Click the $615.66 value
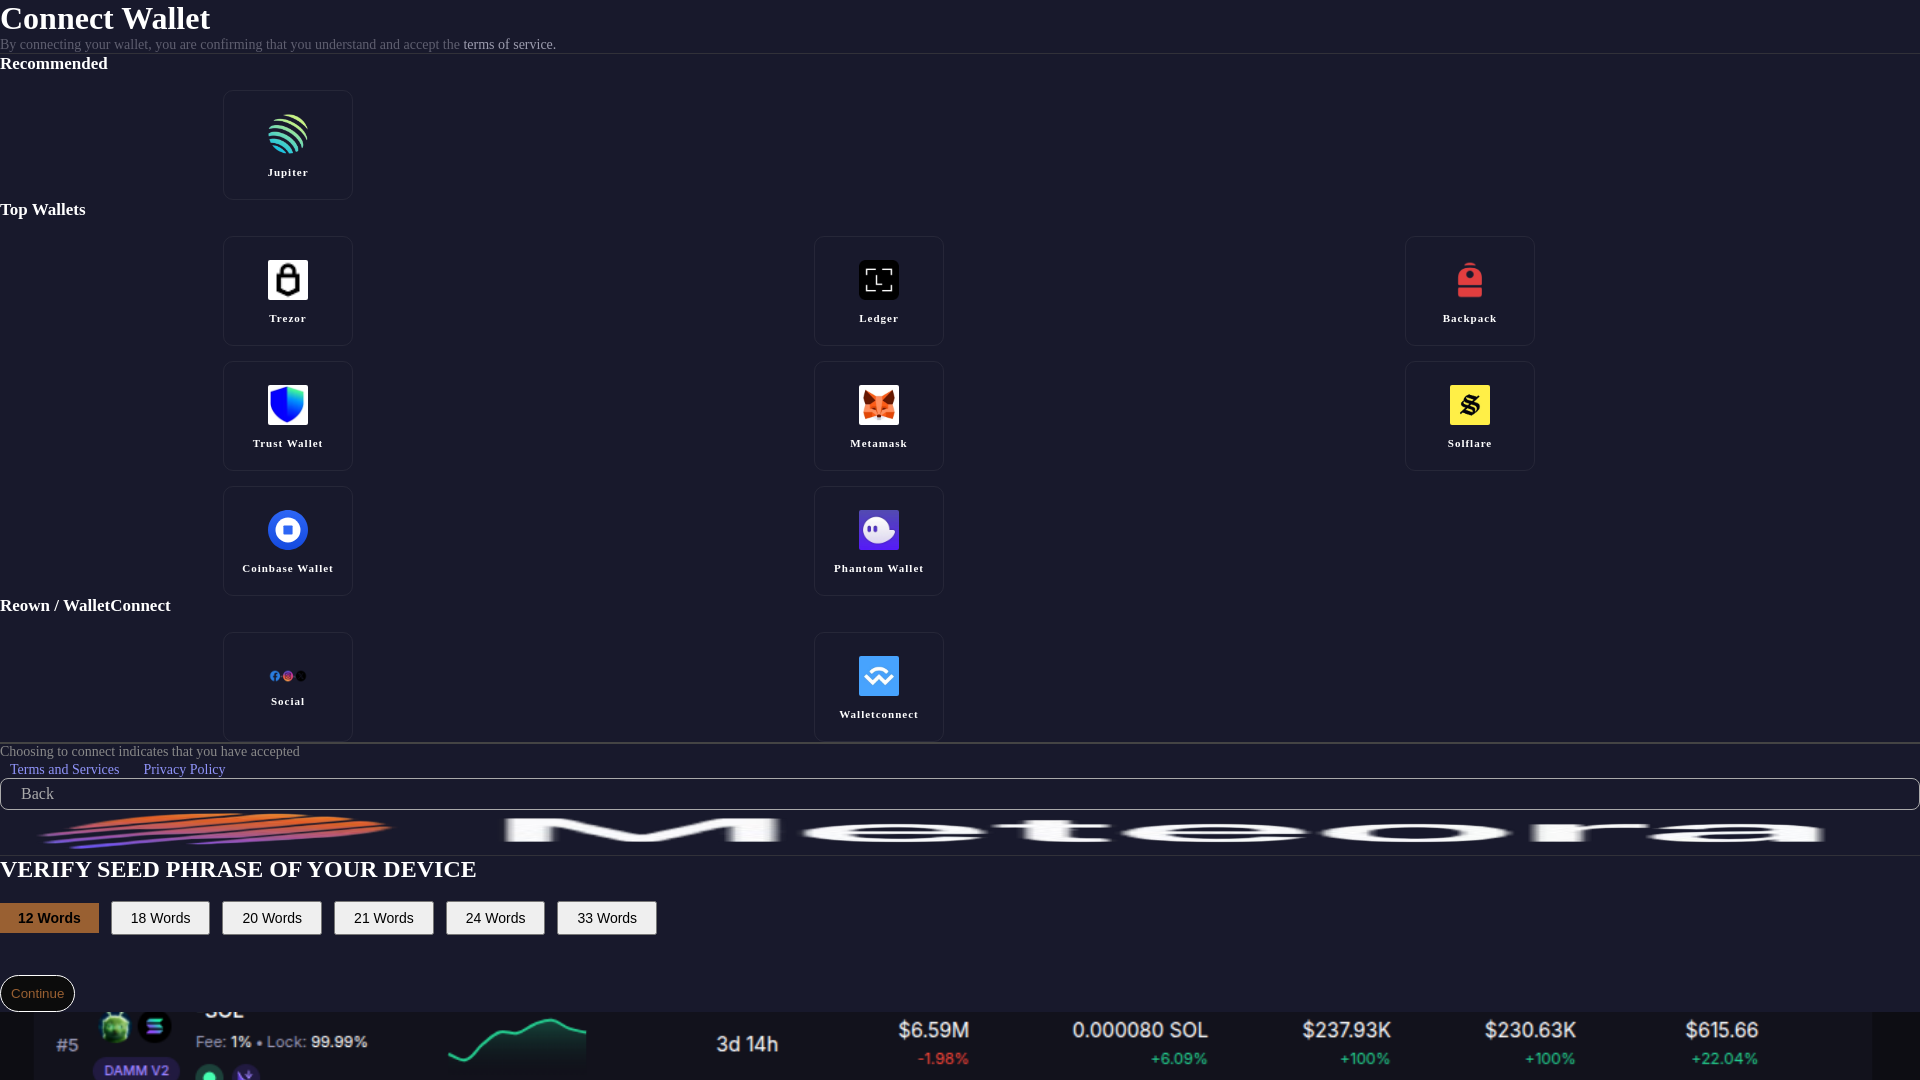This screenshot has width=1920, height=1080. [x=1721, y=1029]
